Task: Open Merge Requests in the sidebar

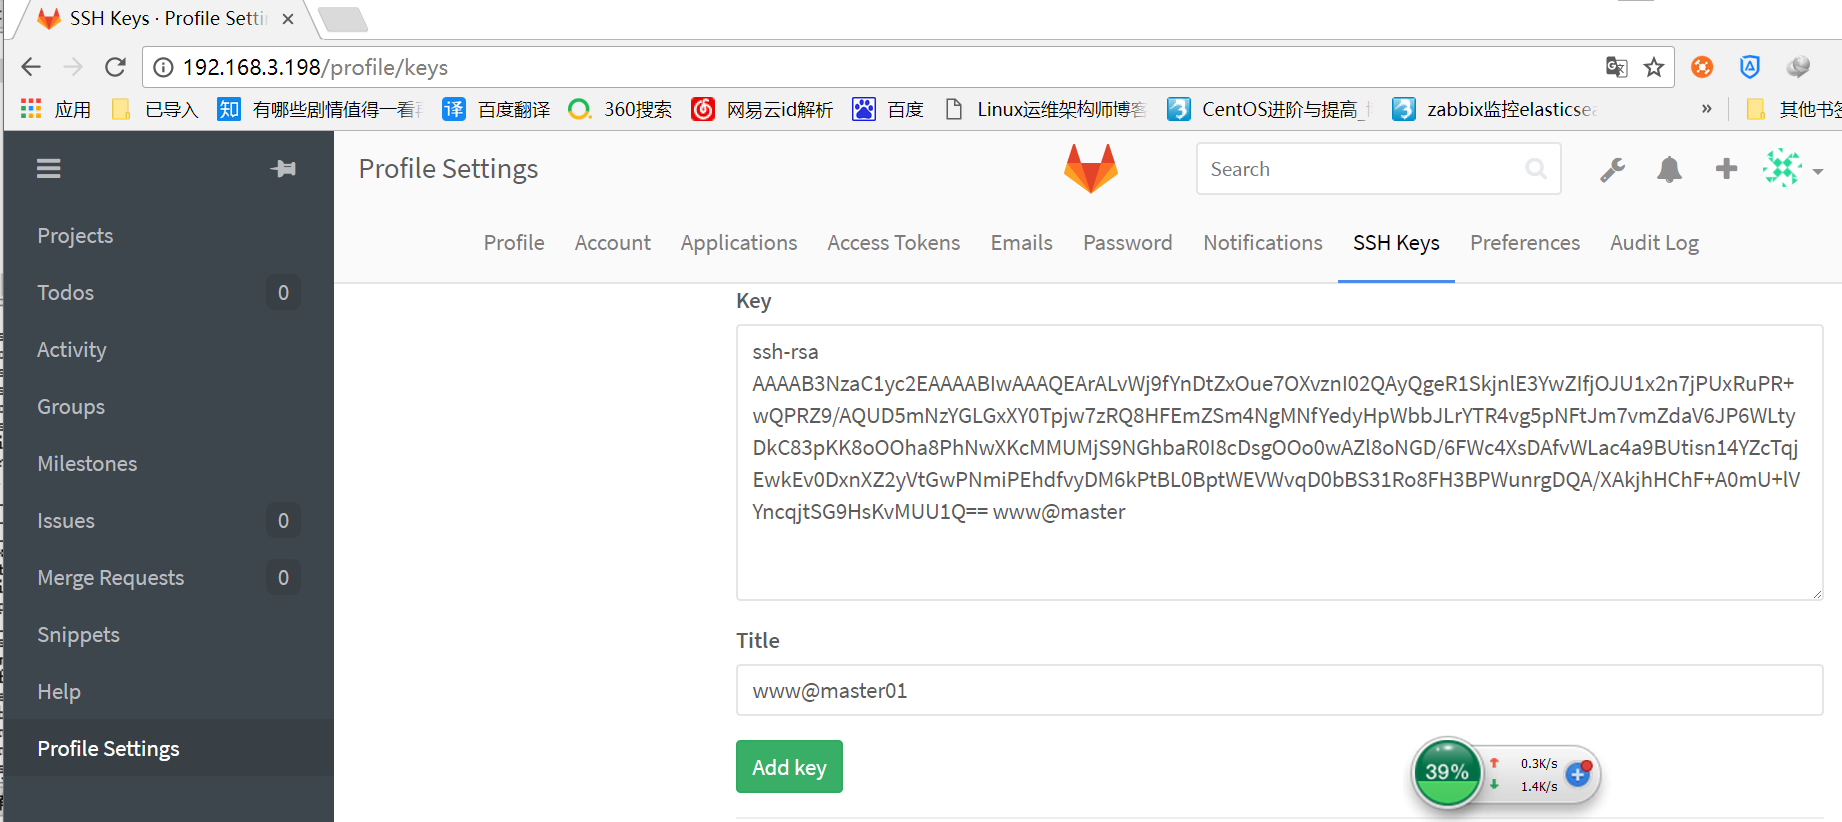Action: point(168,578)
